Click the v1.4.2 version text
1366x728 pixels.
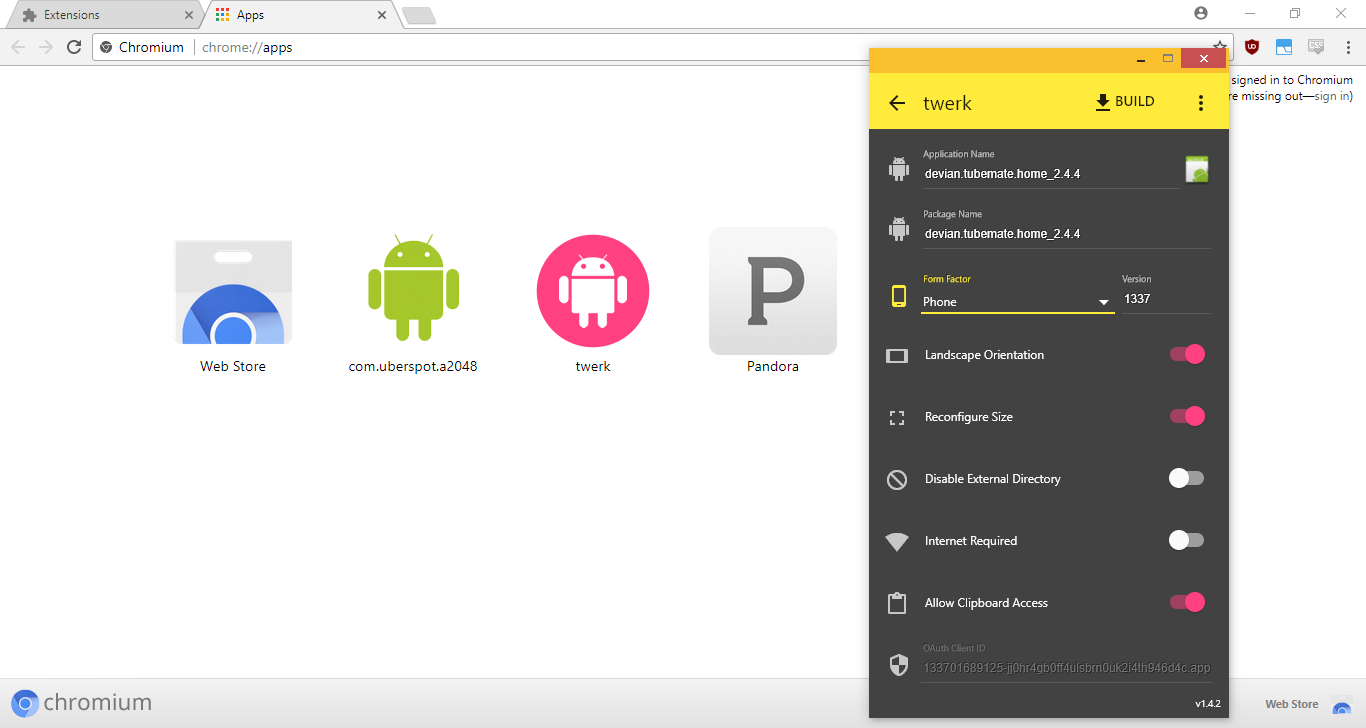point(1208,703)
